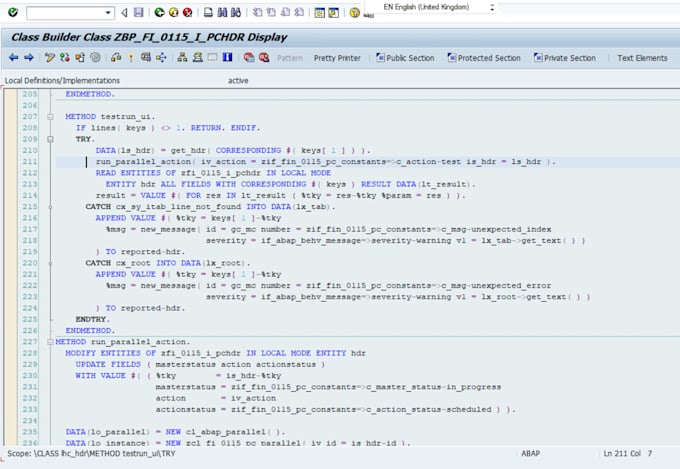Open Text Elements
This screenshot has width=680, height=469.
click(x=642, y=58)
